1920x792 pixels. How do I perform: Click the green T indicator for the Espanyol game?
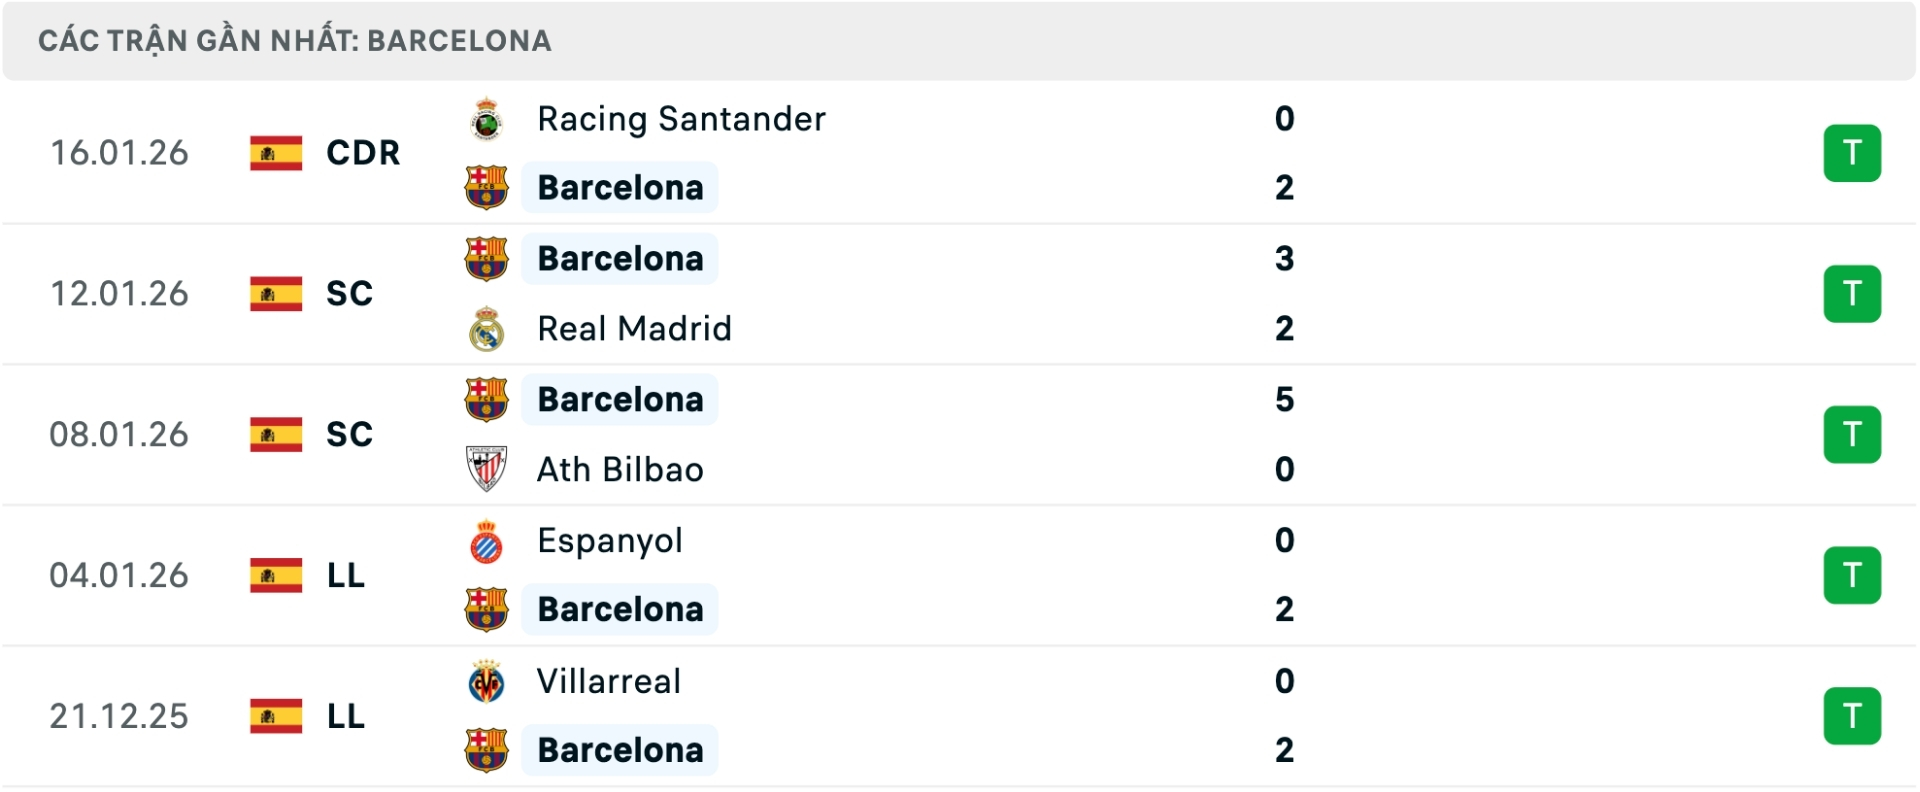pyautogui.click(x=1853, y=575)
